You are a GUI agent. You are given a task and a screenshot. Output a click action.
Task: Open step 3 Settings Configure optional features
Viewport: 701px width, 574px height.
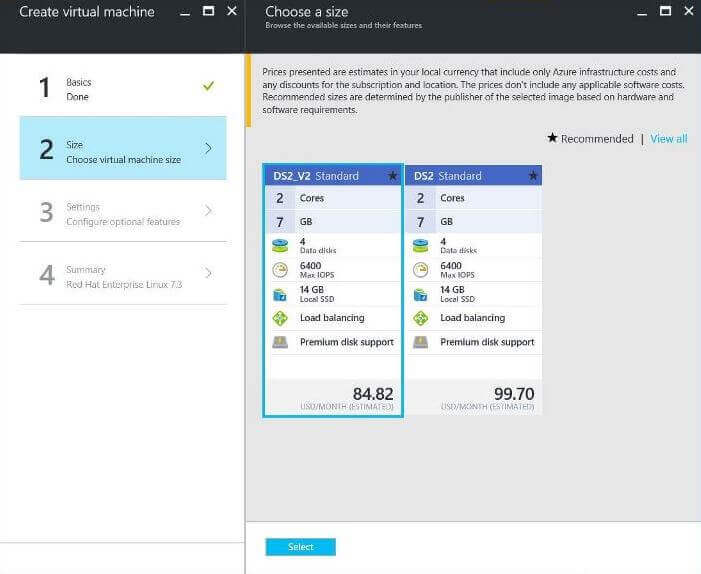point(123,211)
